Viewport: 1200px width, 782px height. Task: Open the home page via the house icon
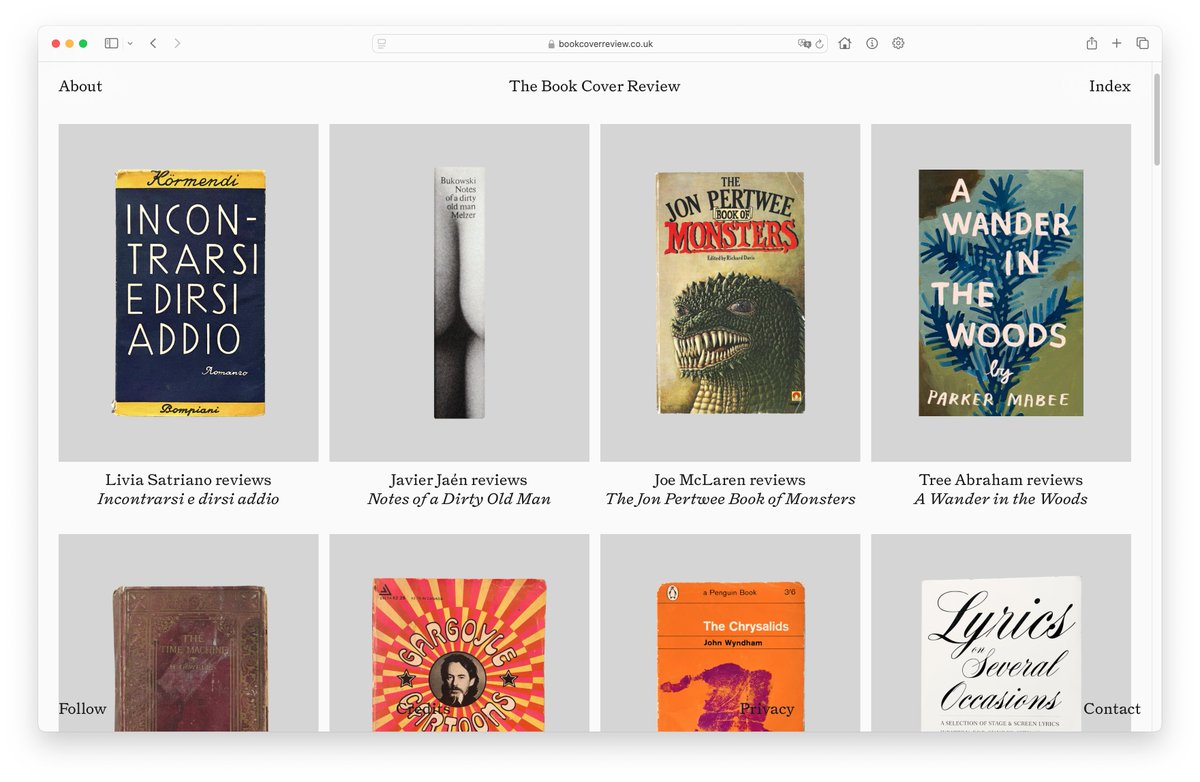point(845,43)
